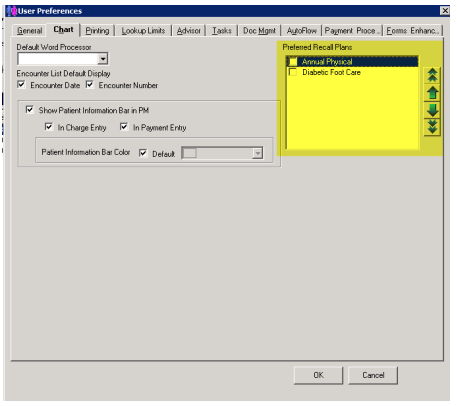Click the OK button
The width and height of the screenshot is (457, 406).
(x=318, y=375)
